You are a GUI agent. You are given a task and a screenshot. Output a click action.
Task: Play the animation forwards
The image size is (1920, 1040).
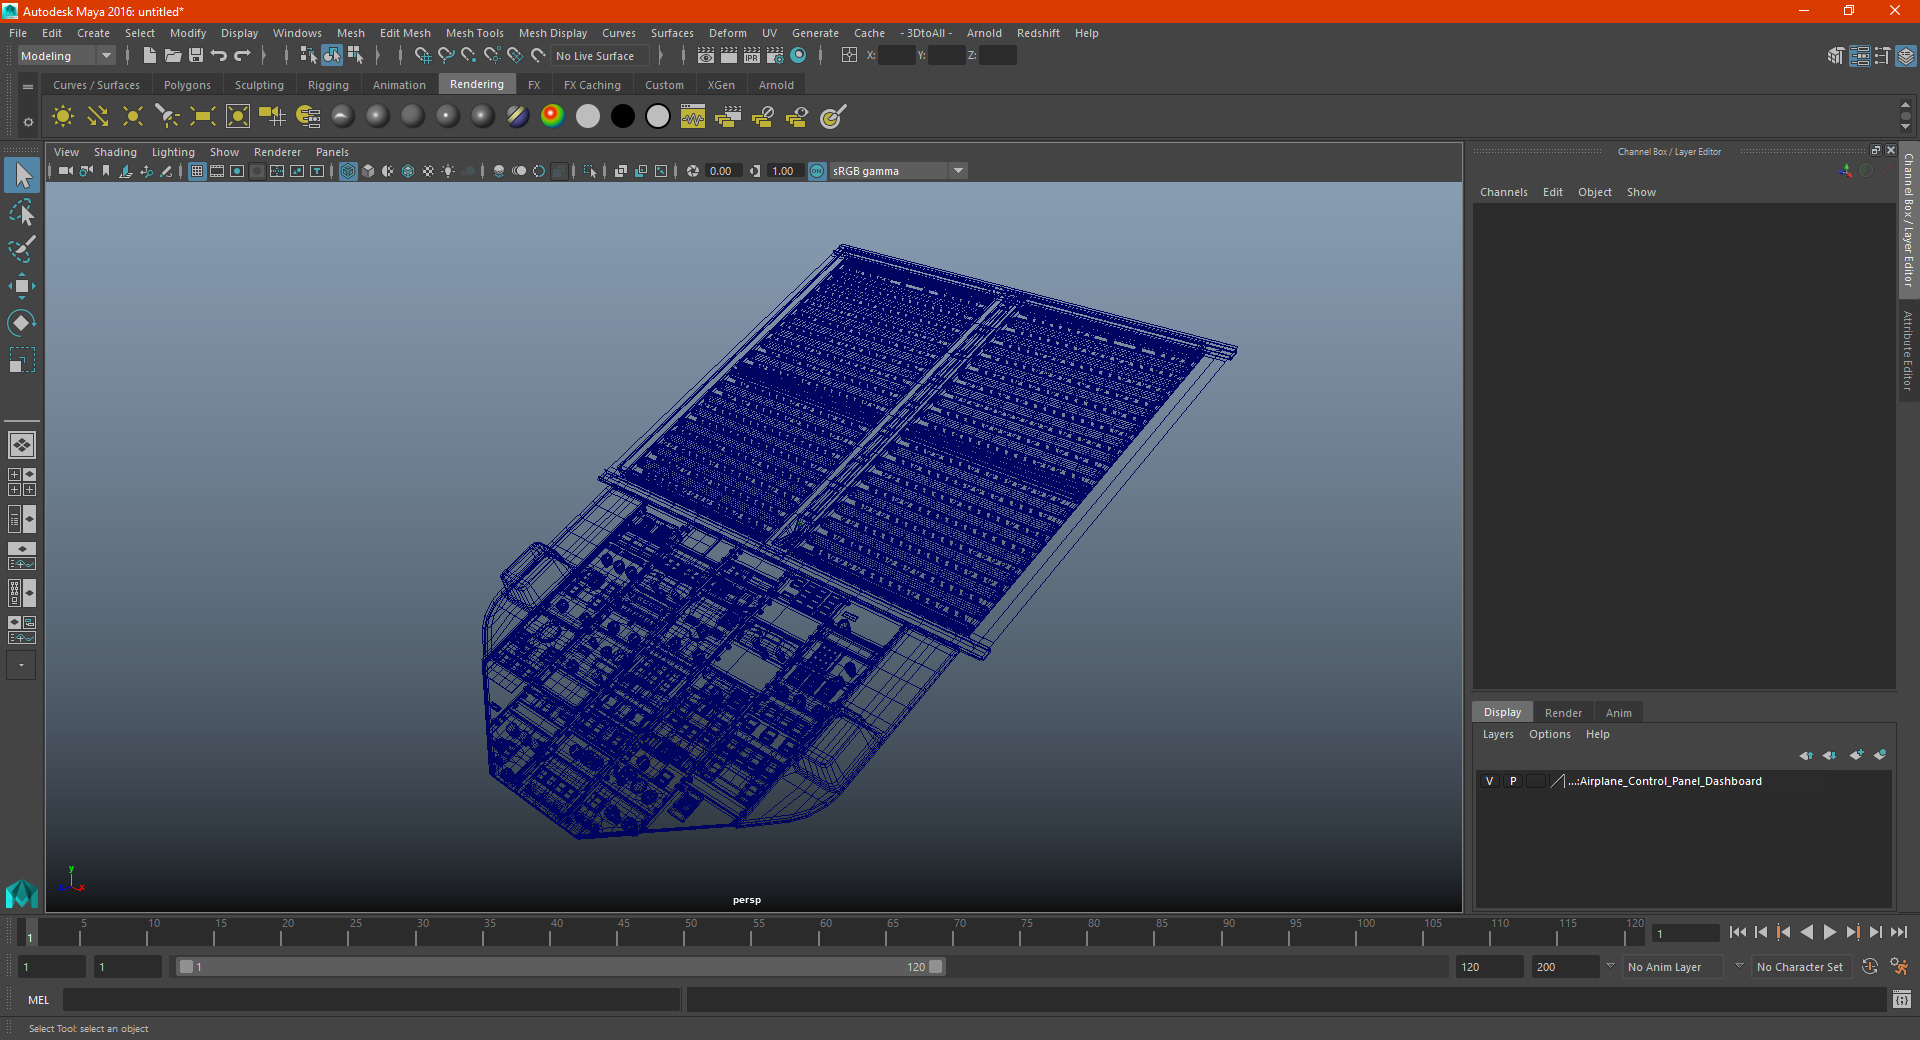(x=1829, y=932)
